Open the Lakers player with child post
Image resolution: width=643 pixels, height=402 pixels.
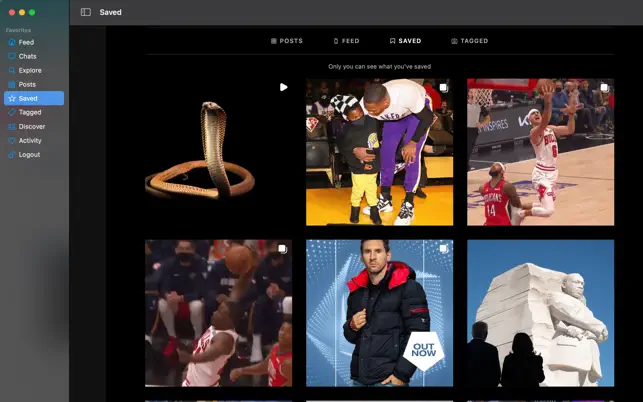[x=380, y=152]
